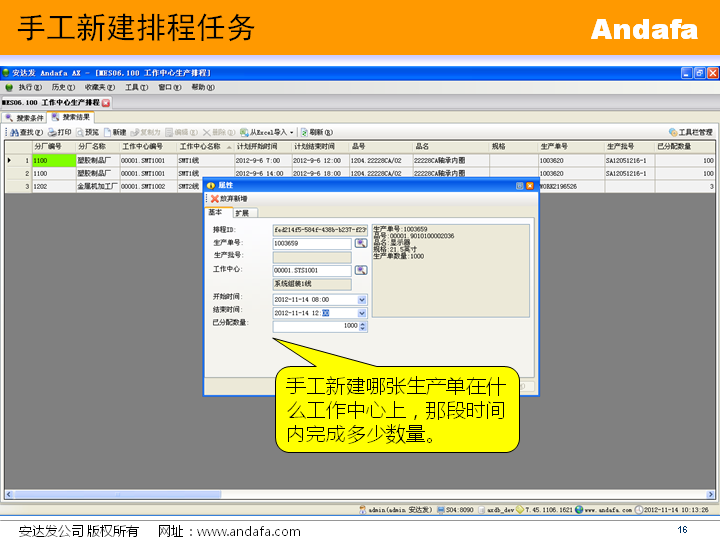Screen dimensions: 720x540
Task: Click 新建 to create new schedule
Action: pyautogui.click(x=114, y=132)
